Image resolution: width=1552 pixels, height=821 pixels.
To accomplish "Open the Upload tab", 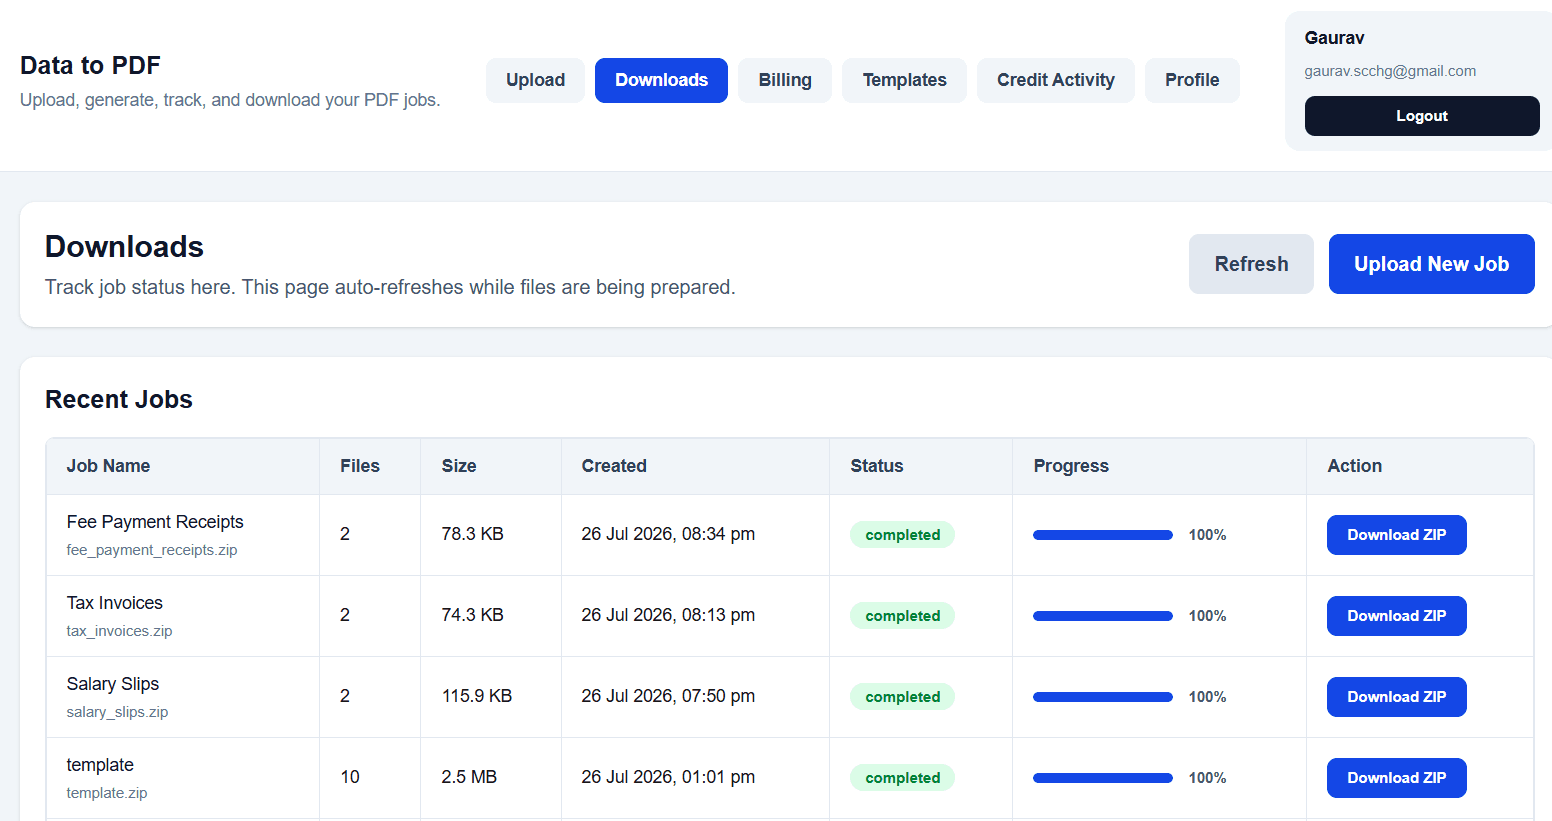I will coord(535,80).
